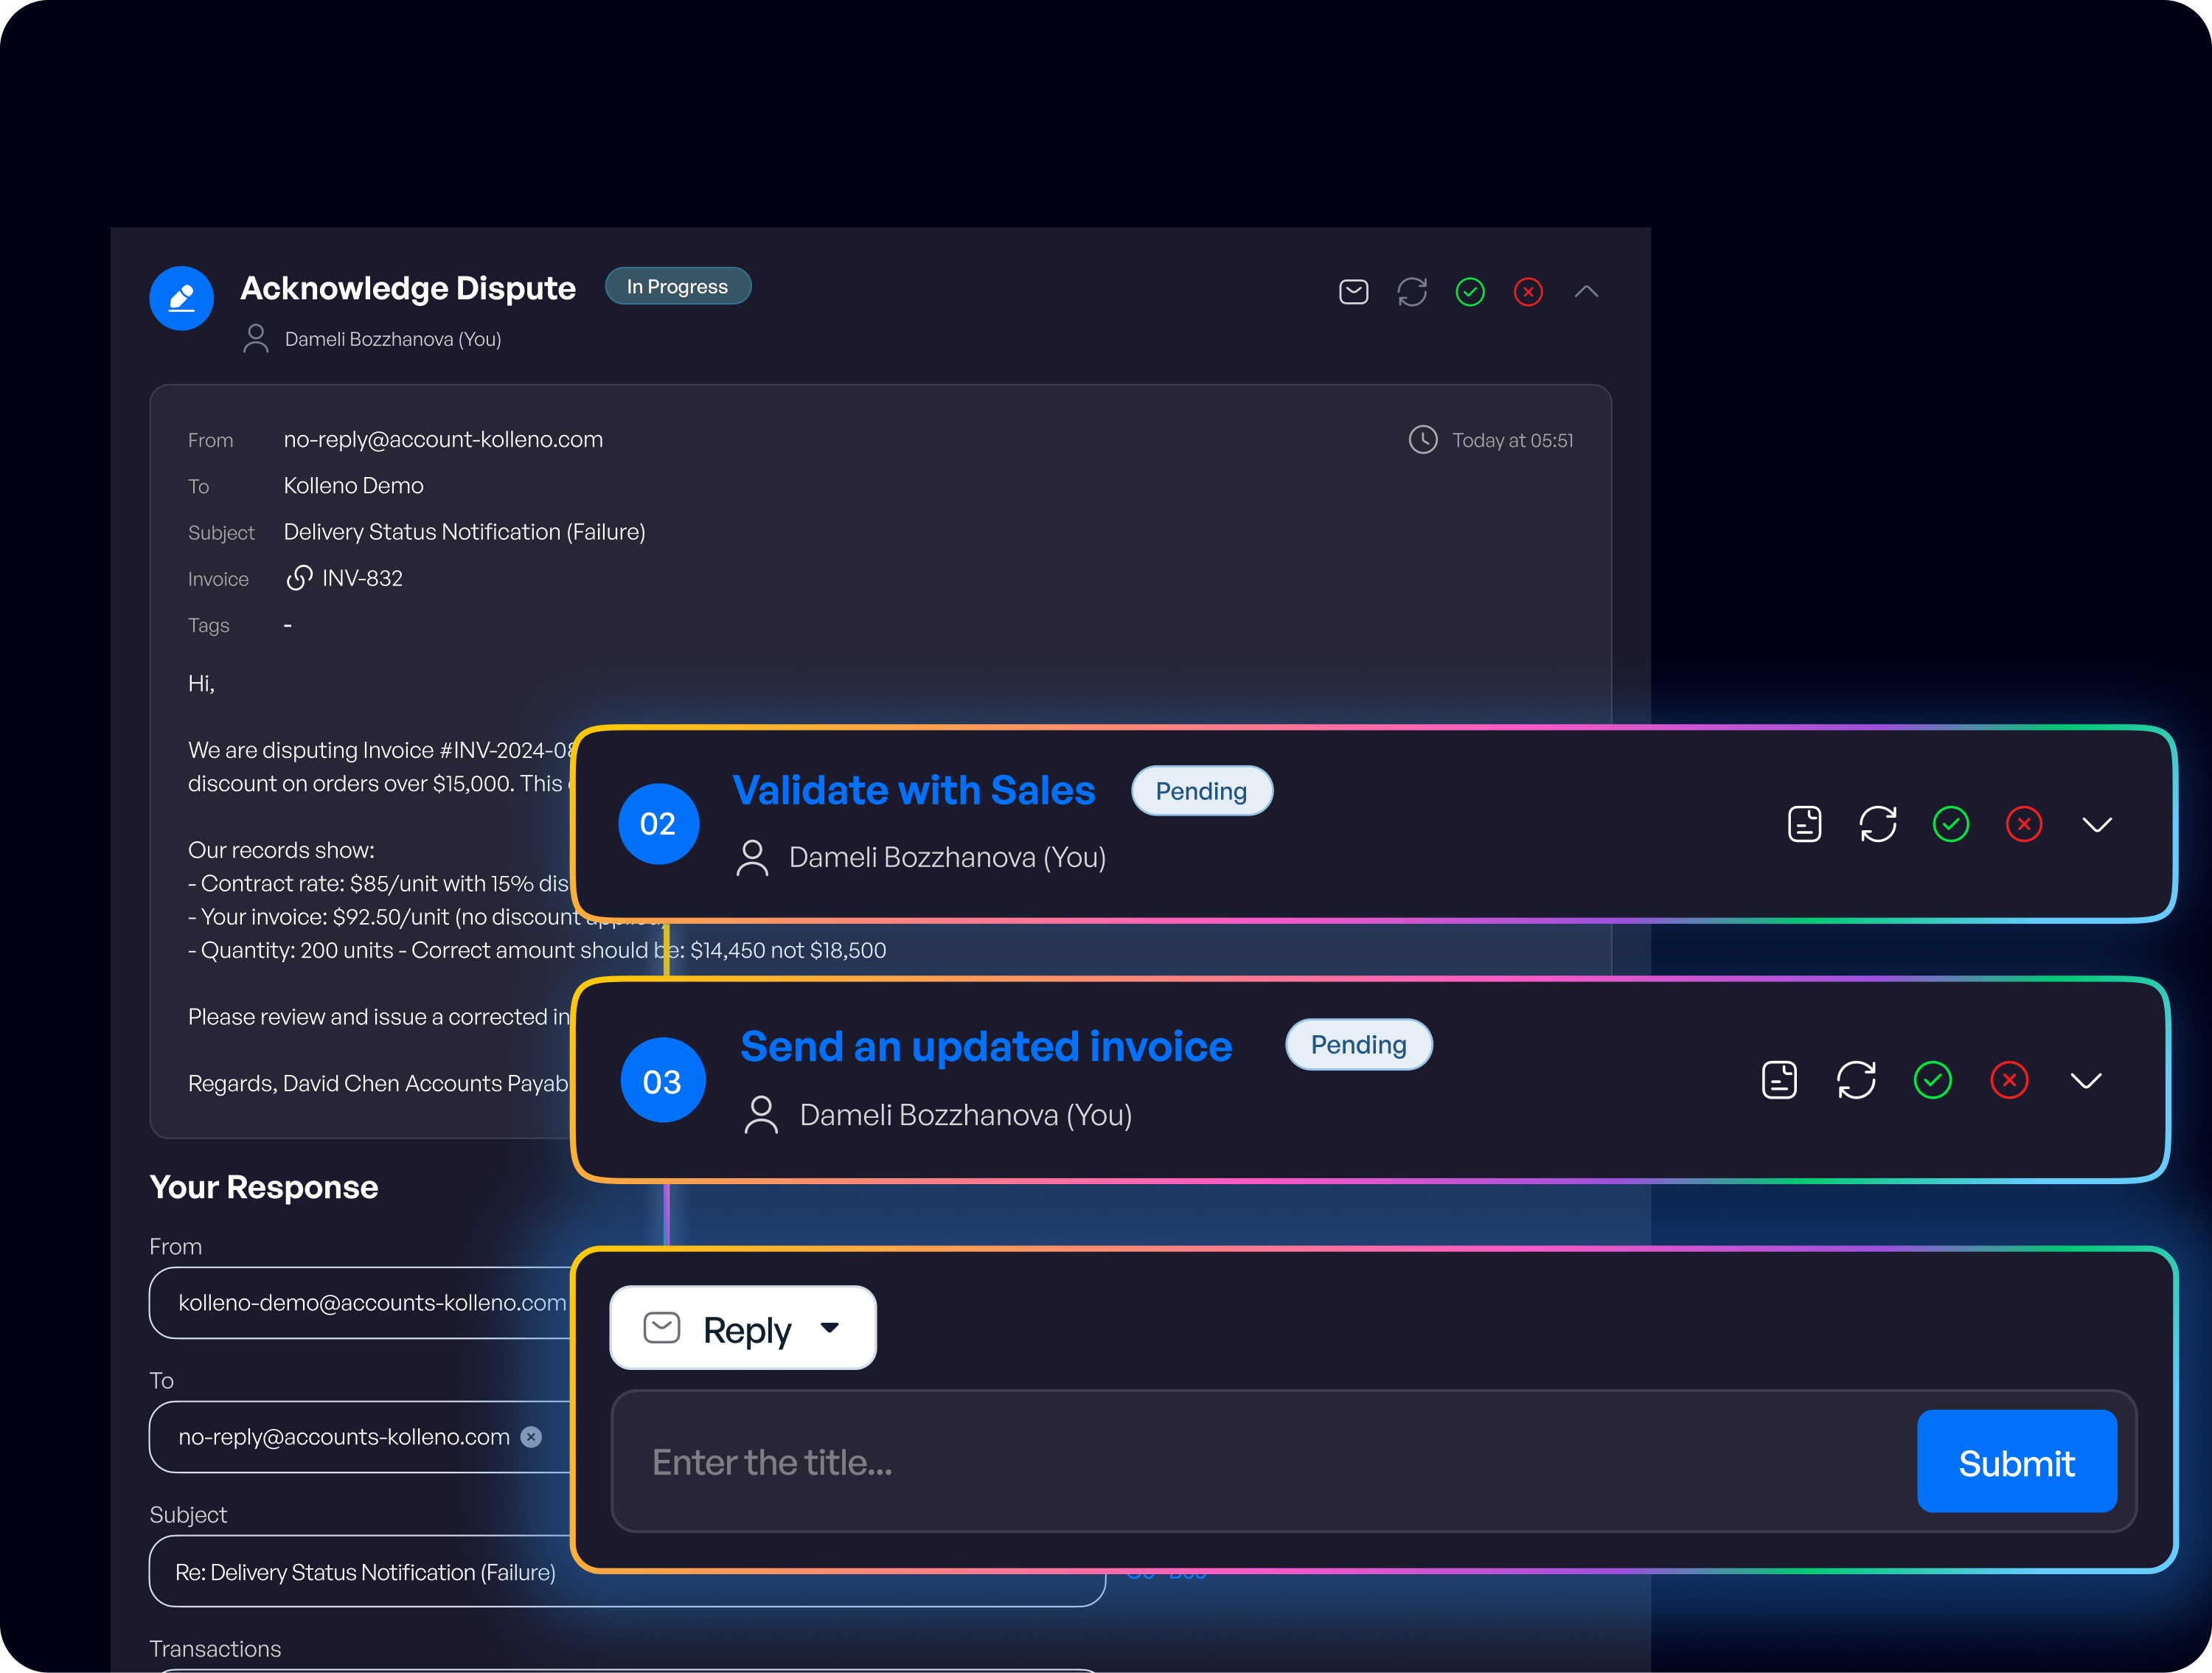Click the Pending badge on Send an updated invoice
The width and height of the screenshot is (2212, 1673).
(x=1358, y=1044)
